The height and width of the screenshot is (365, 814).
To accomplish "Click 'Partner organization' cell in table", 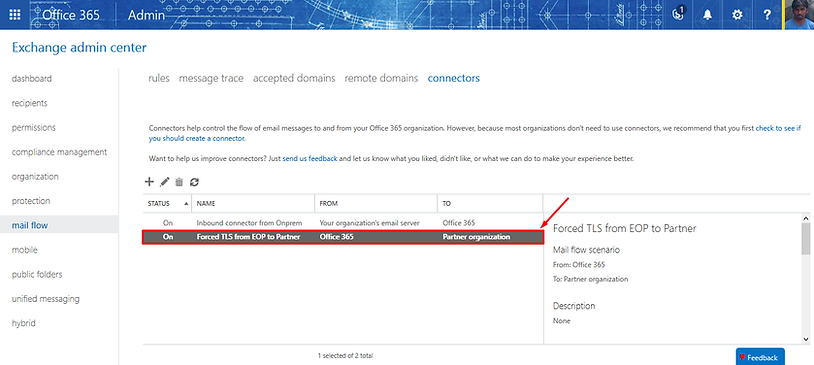I will pyautogui.click(x=477, y=237).
